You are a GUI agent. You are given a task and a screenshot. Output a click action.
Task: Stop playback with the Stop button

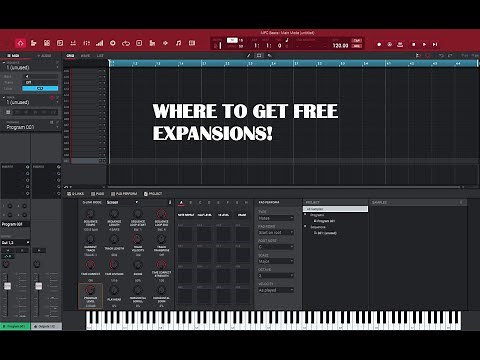(x=414, y=44)
